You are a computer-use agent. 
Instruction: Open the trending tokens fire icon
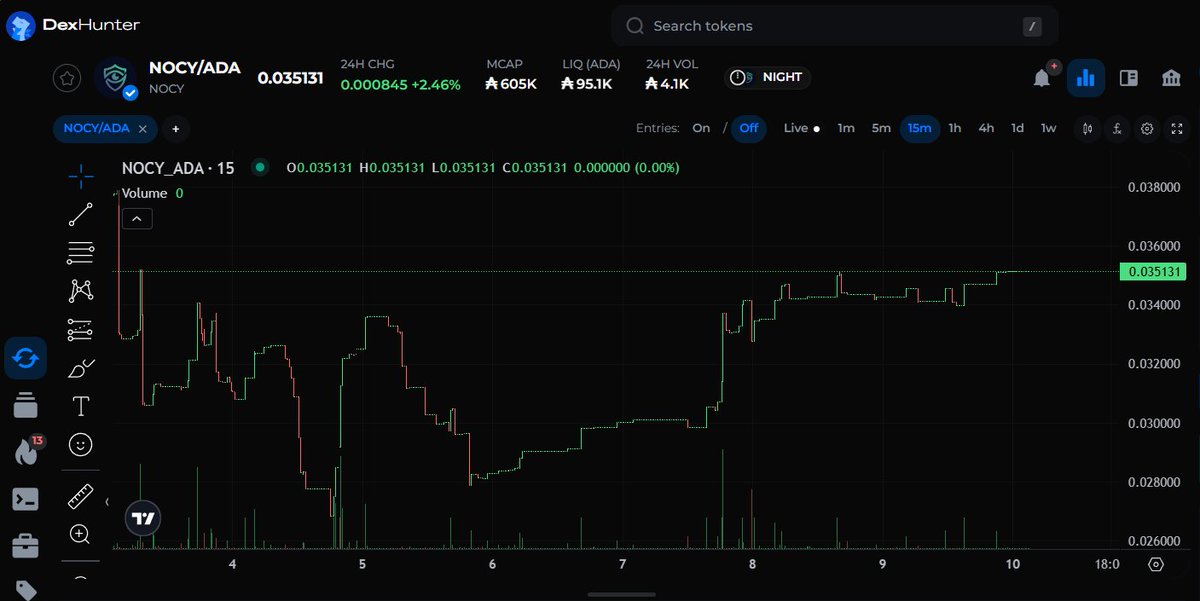24,452
